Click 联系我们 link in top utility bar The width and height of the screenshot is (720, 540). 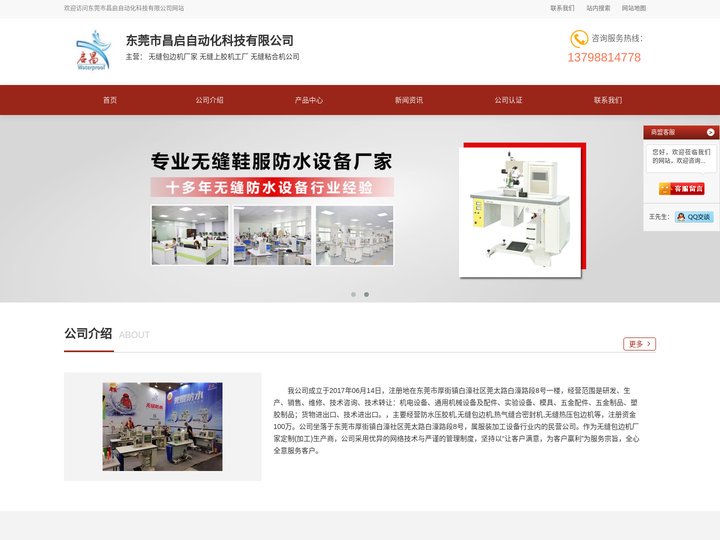click(562, 8)
